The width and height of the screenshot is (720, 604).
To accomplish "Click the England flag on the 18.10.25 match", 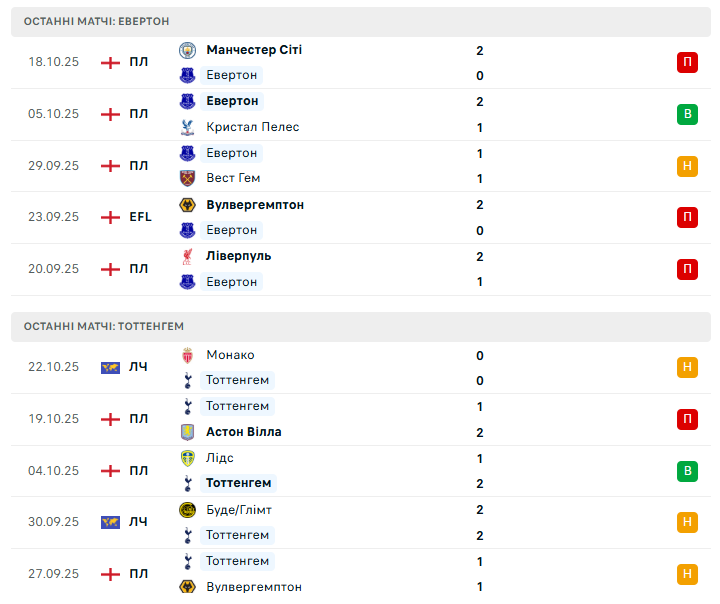I will coord(110,62).
